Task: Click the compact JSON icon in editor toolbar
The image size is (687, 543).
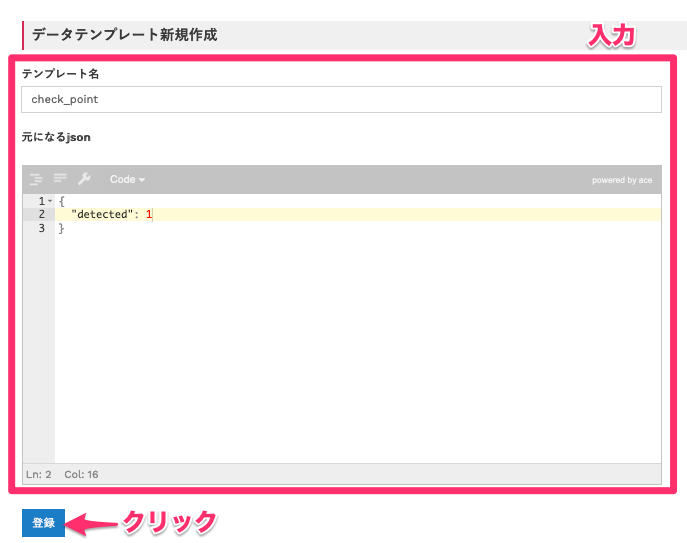Action: [x=60, y=178]
